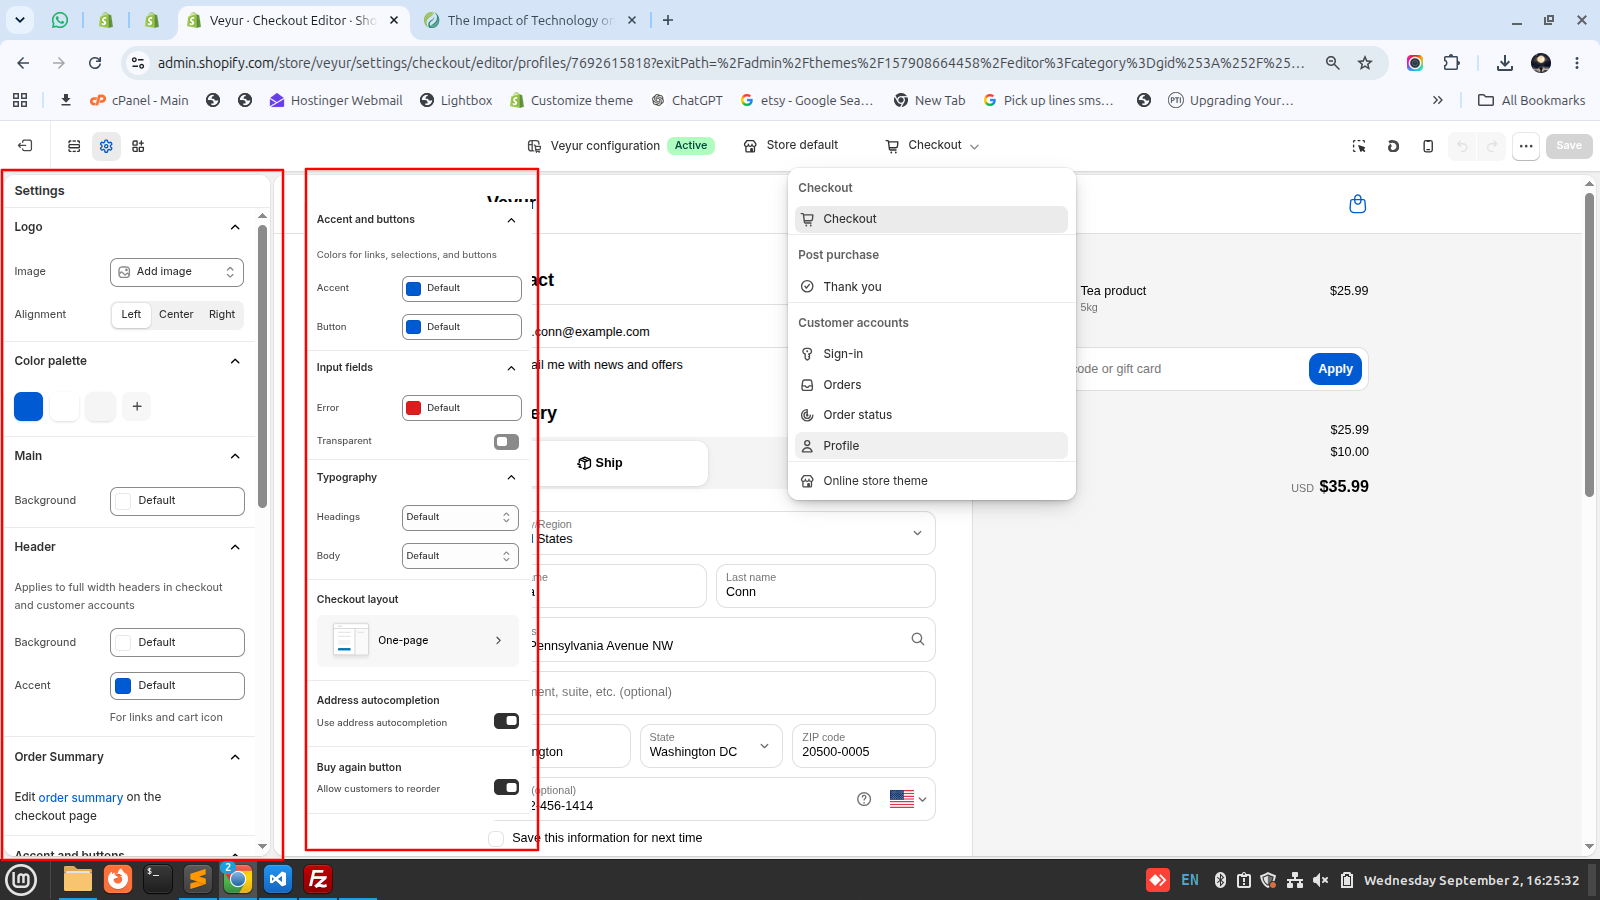Collapse the Color palette section

(235, 361)
